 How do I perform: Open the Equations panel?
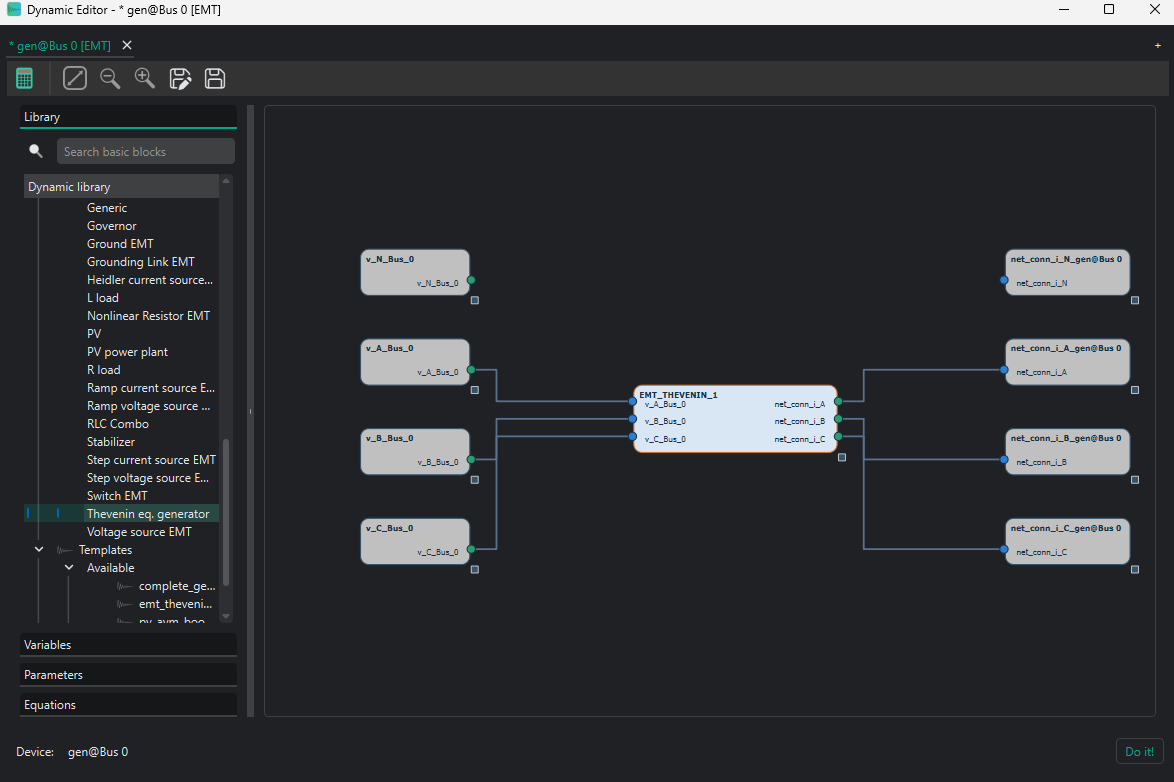128,705
